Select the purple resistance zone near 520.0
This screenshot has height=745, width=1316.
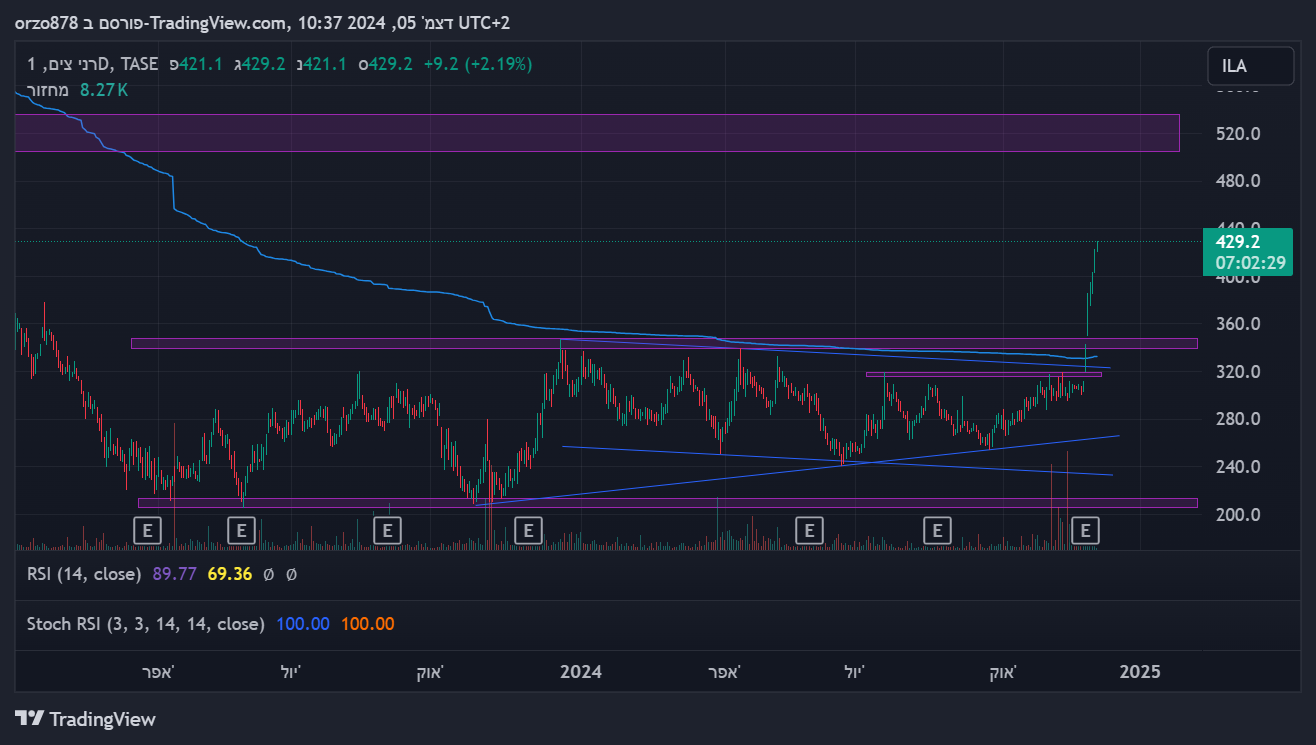click(597, 133)
